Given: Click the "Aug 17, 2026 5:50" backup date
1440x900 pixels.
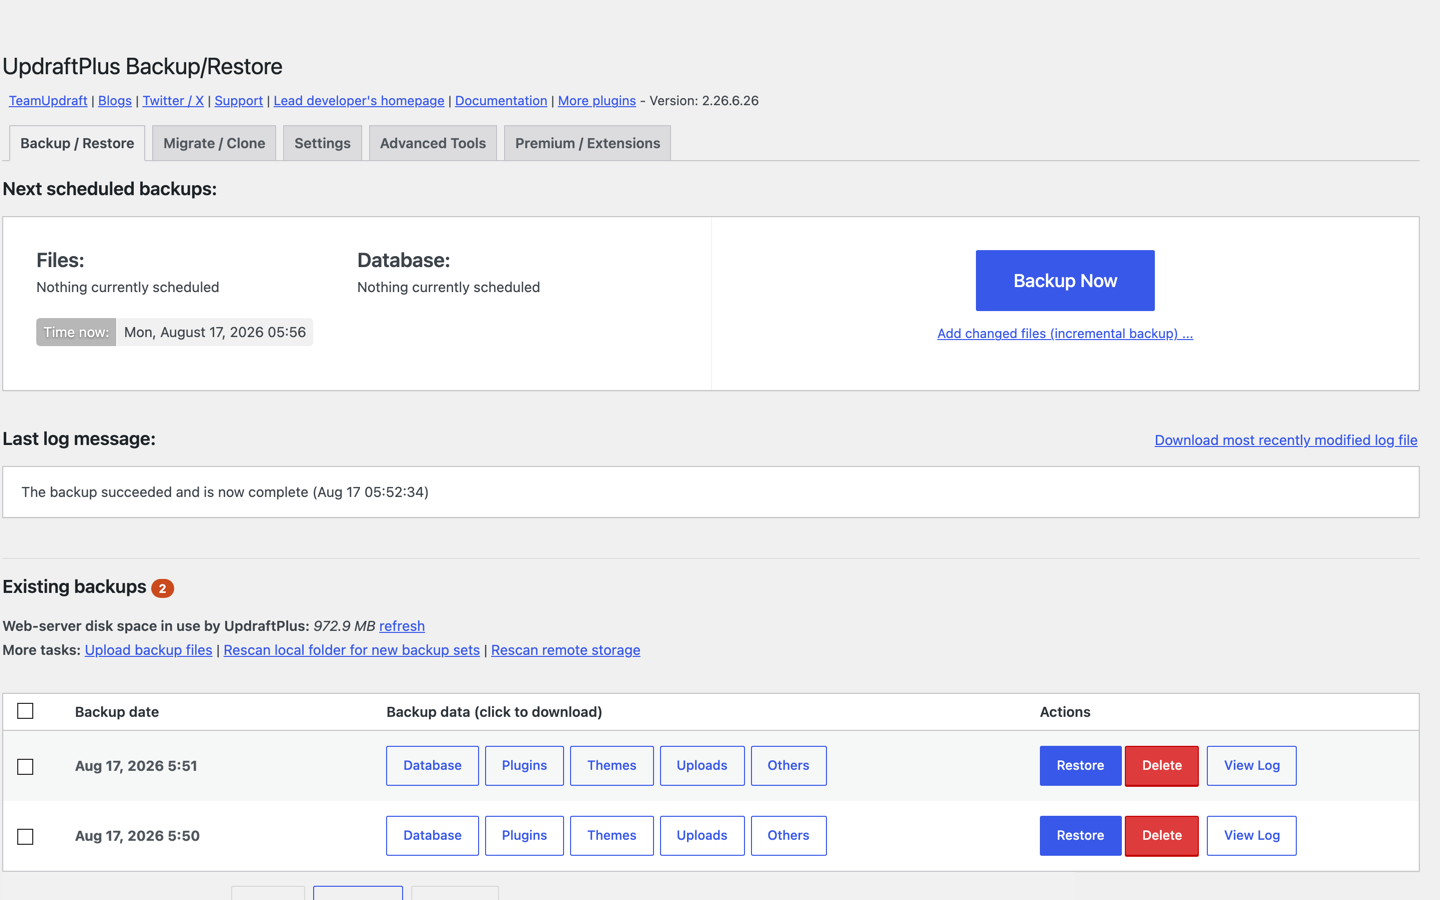Looking at the screenshot, I should 137,836.
